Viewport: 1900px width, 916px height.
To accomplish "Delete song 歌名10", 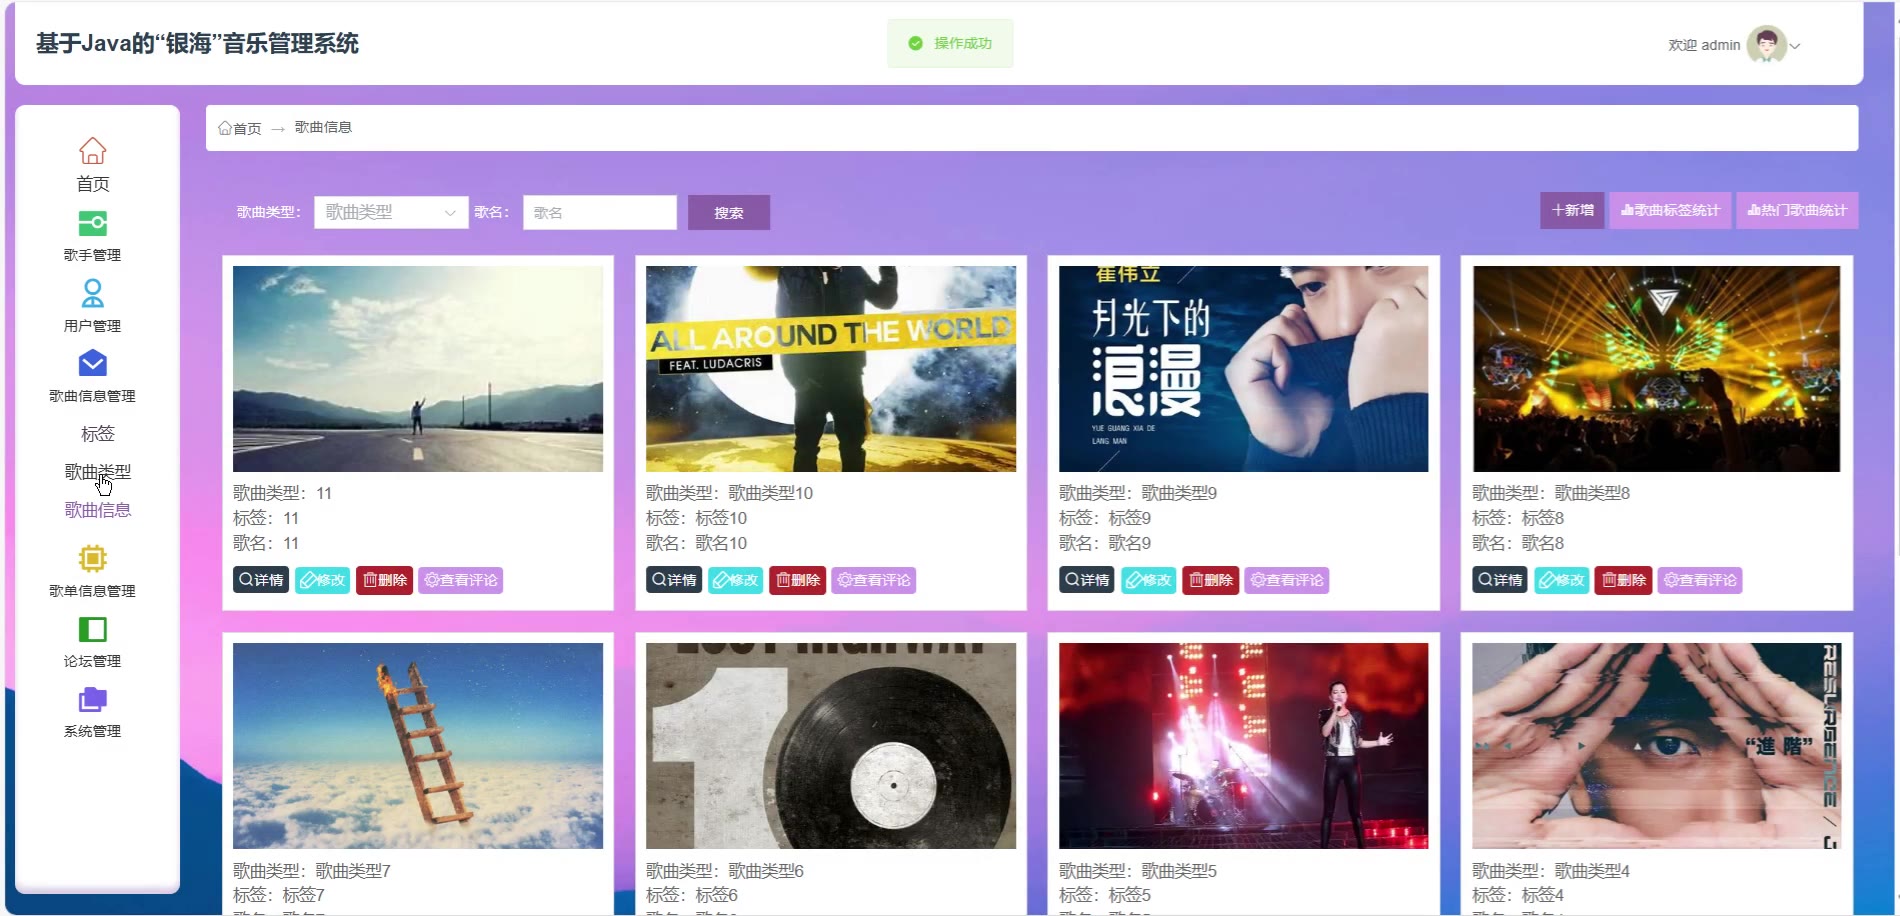I will click(798, 580).
